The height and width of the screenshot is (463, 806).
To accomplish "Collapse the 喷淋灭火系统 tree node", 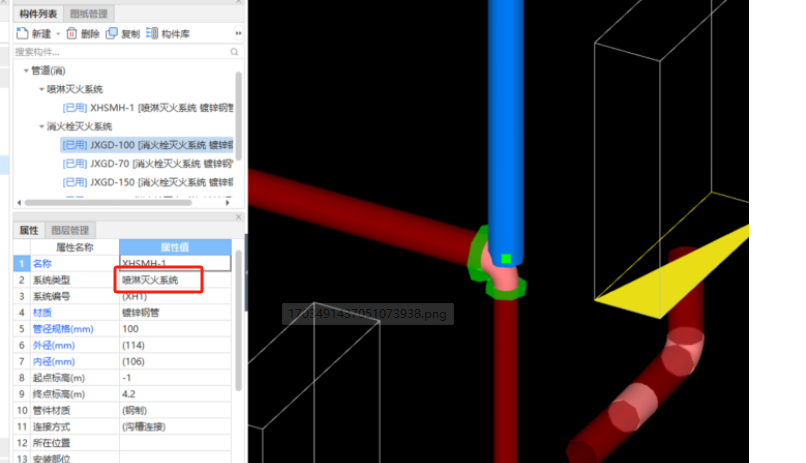I will point(42,89).
